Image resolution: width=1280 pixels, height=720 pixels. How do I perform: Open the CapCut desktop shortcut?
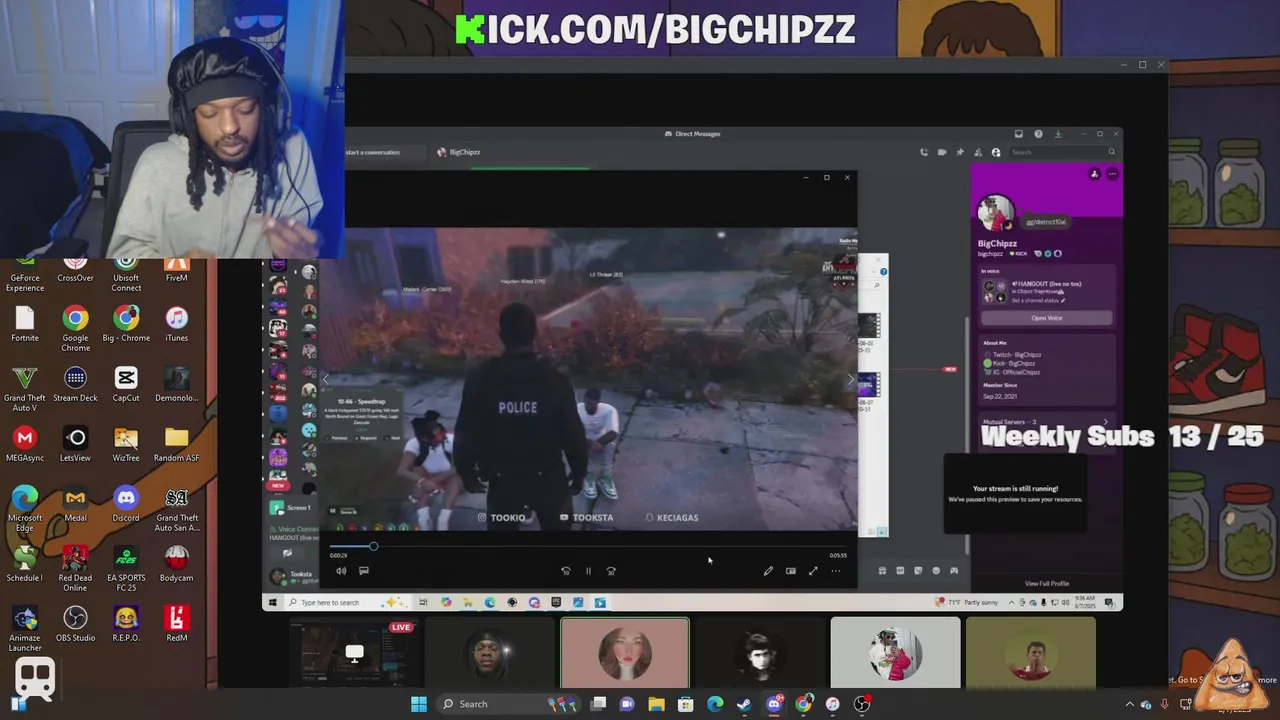point(126,384)
